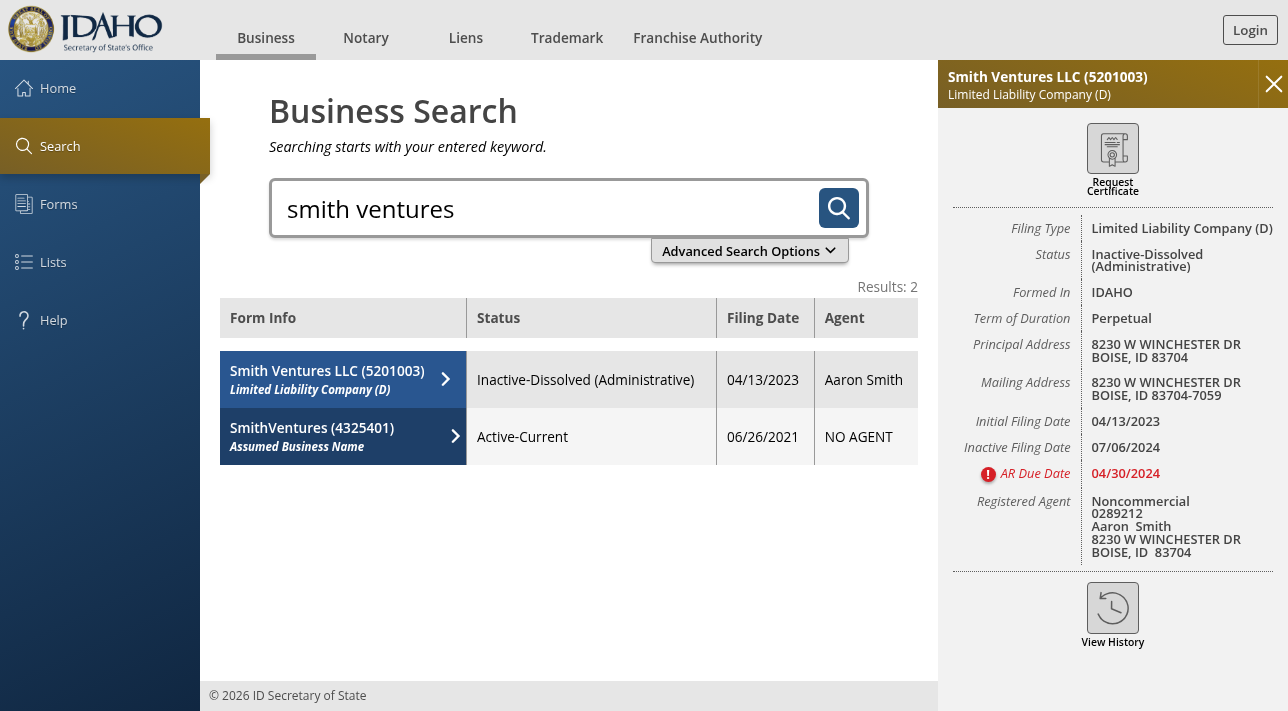This screenshot has width=1288, height=711.
Task: Click the 04/13/2023 initial filing date value
Action: coord(1126,422)
